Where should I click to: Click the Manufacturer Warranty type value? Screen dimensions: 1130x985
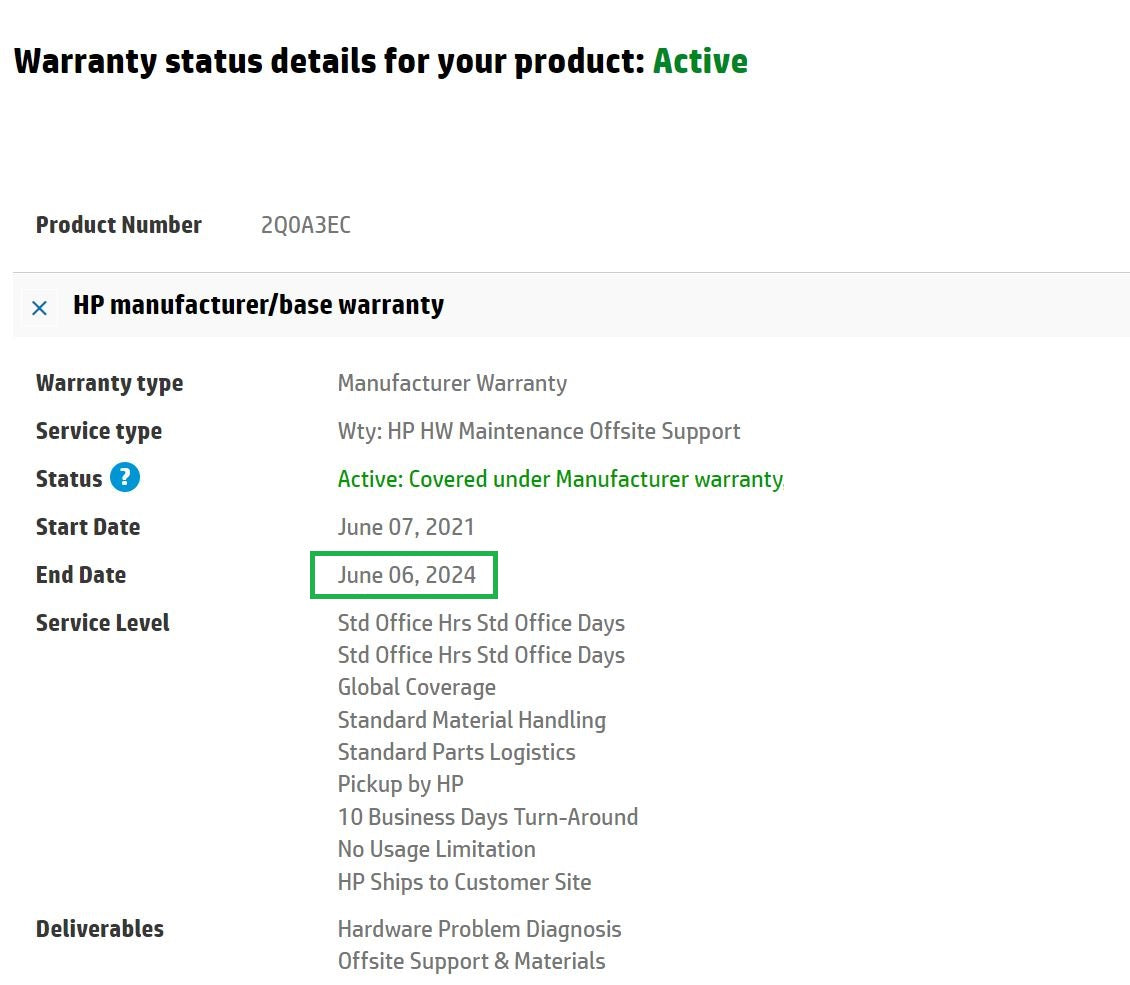pos(452,383)
